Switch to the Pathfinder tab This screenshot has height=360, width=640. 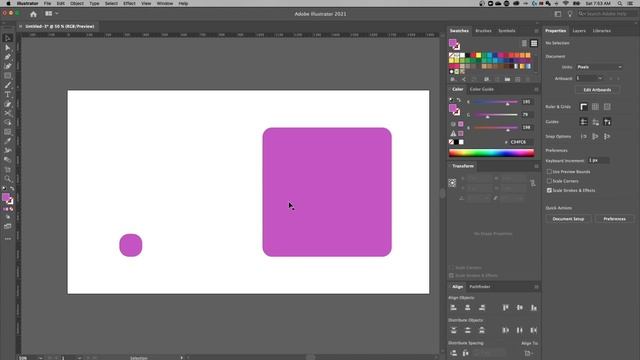[x=480, y=287]
